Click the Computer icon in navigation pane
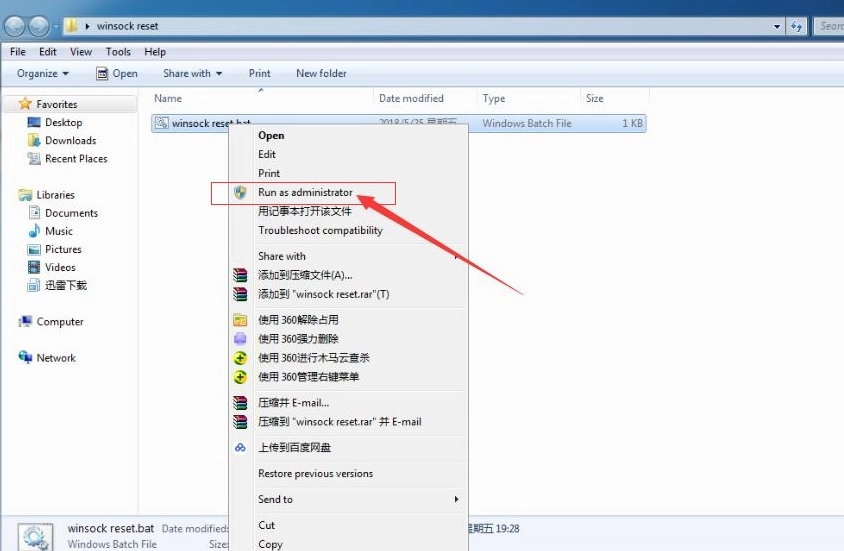 pyautogui.click(x=26, y=322)
